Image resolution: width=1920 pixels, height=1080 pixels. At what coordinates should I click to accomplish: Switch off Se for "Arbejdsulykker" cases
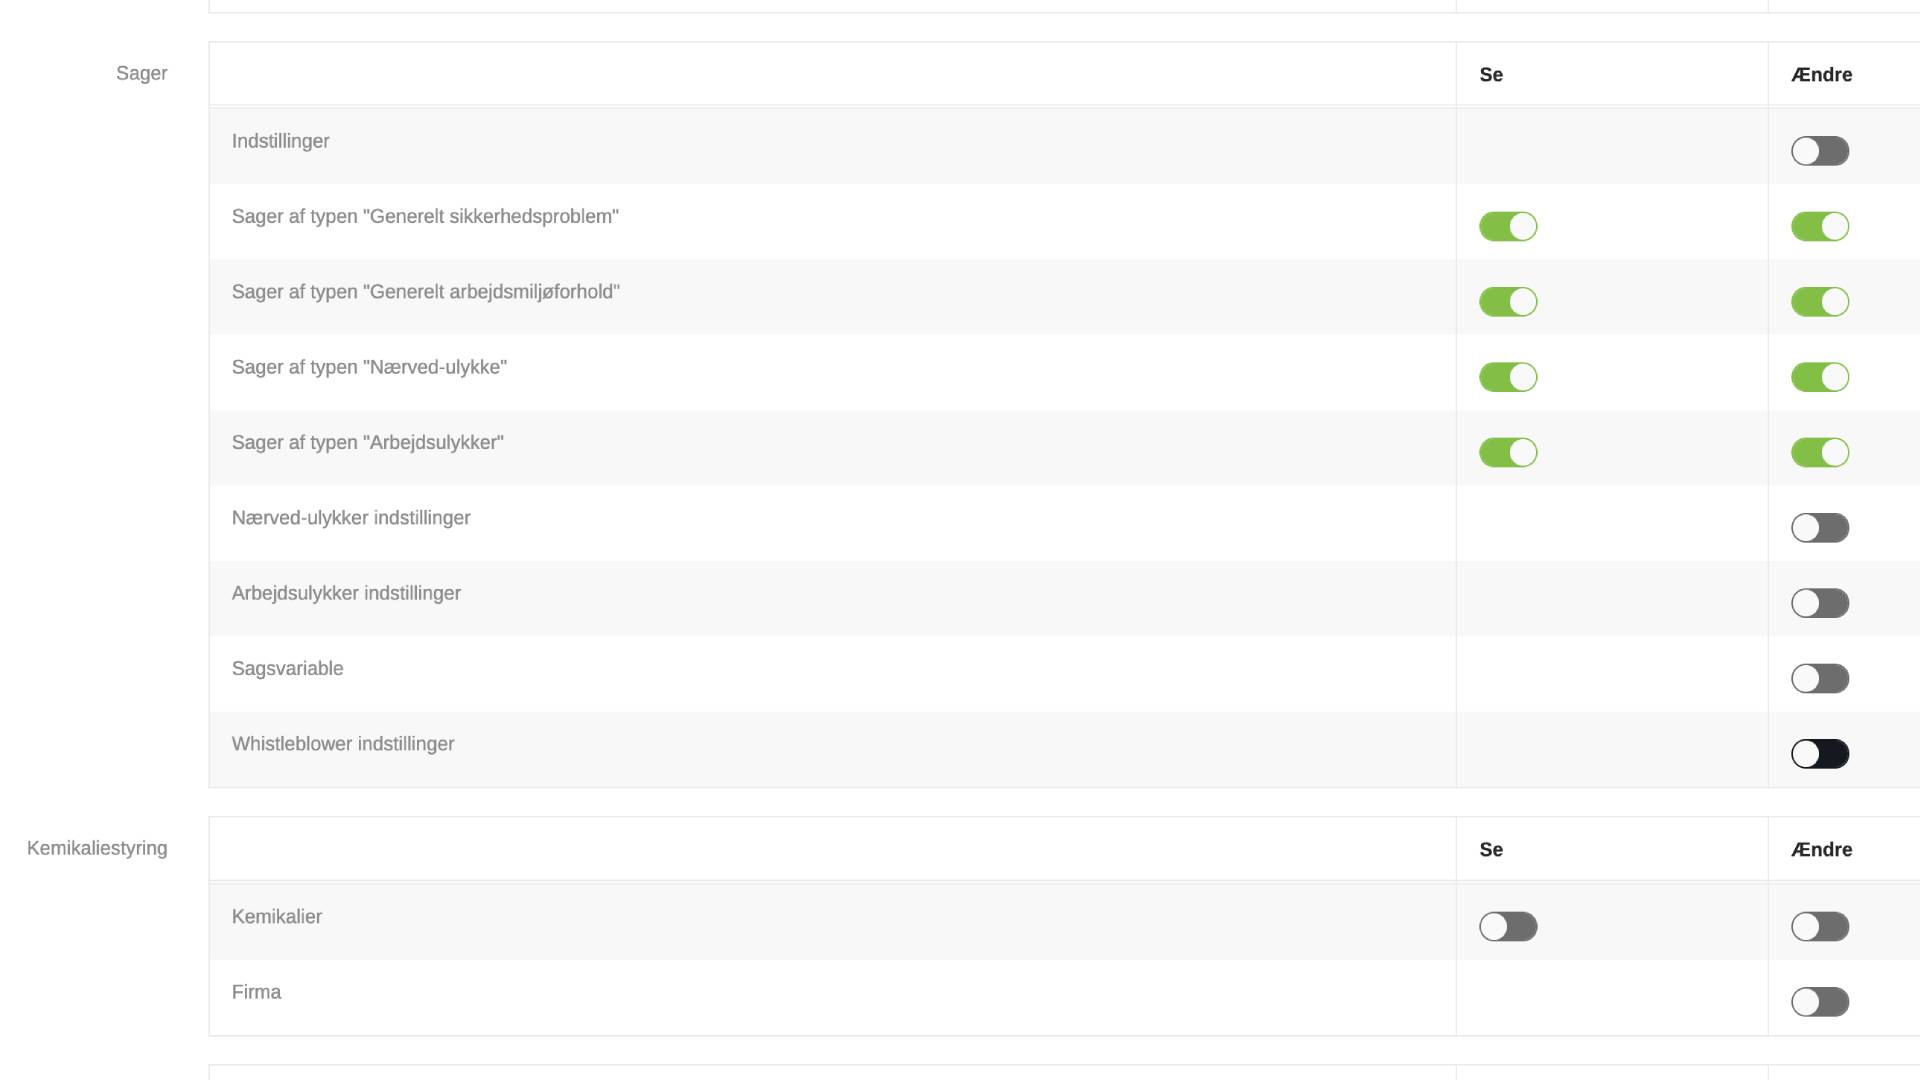pos(1508,453)
